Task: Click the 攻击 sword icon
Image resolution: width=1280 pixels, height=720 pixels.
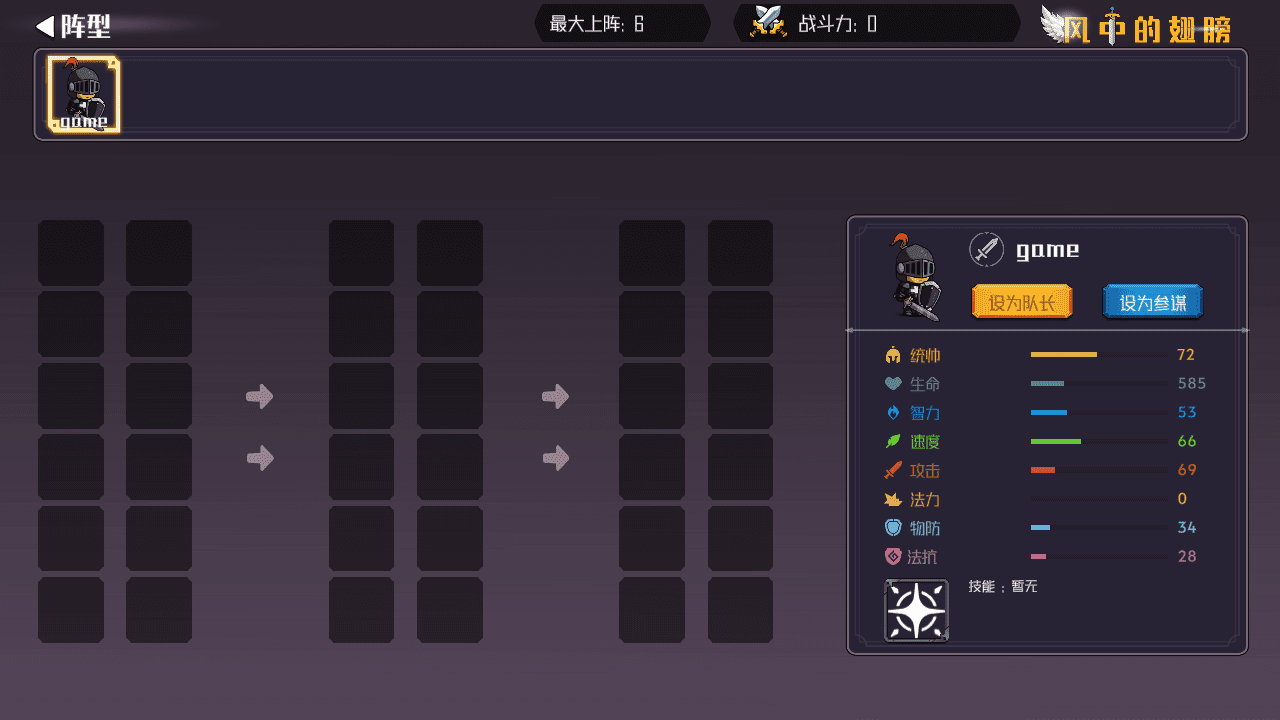Action: [893, 470]
